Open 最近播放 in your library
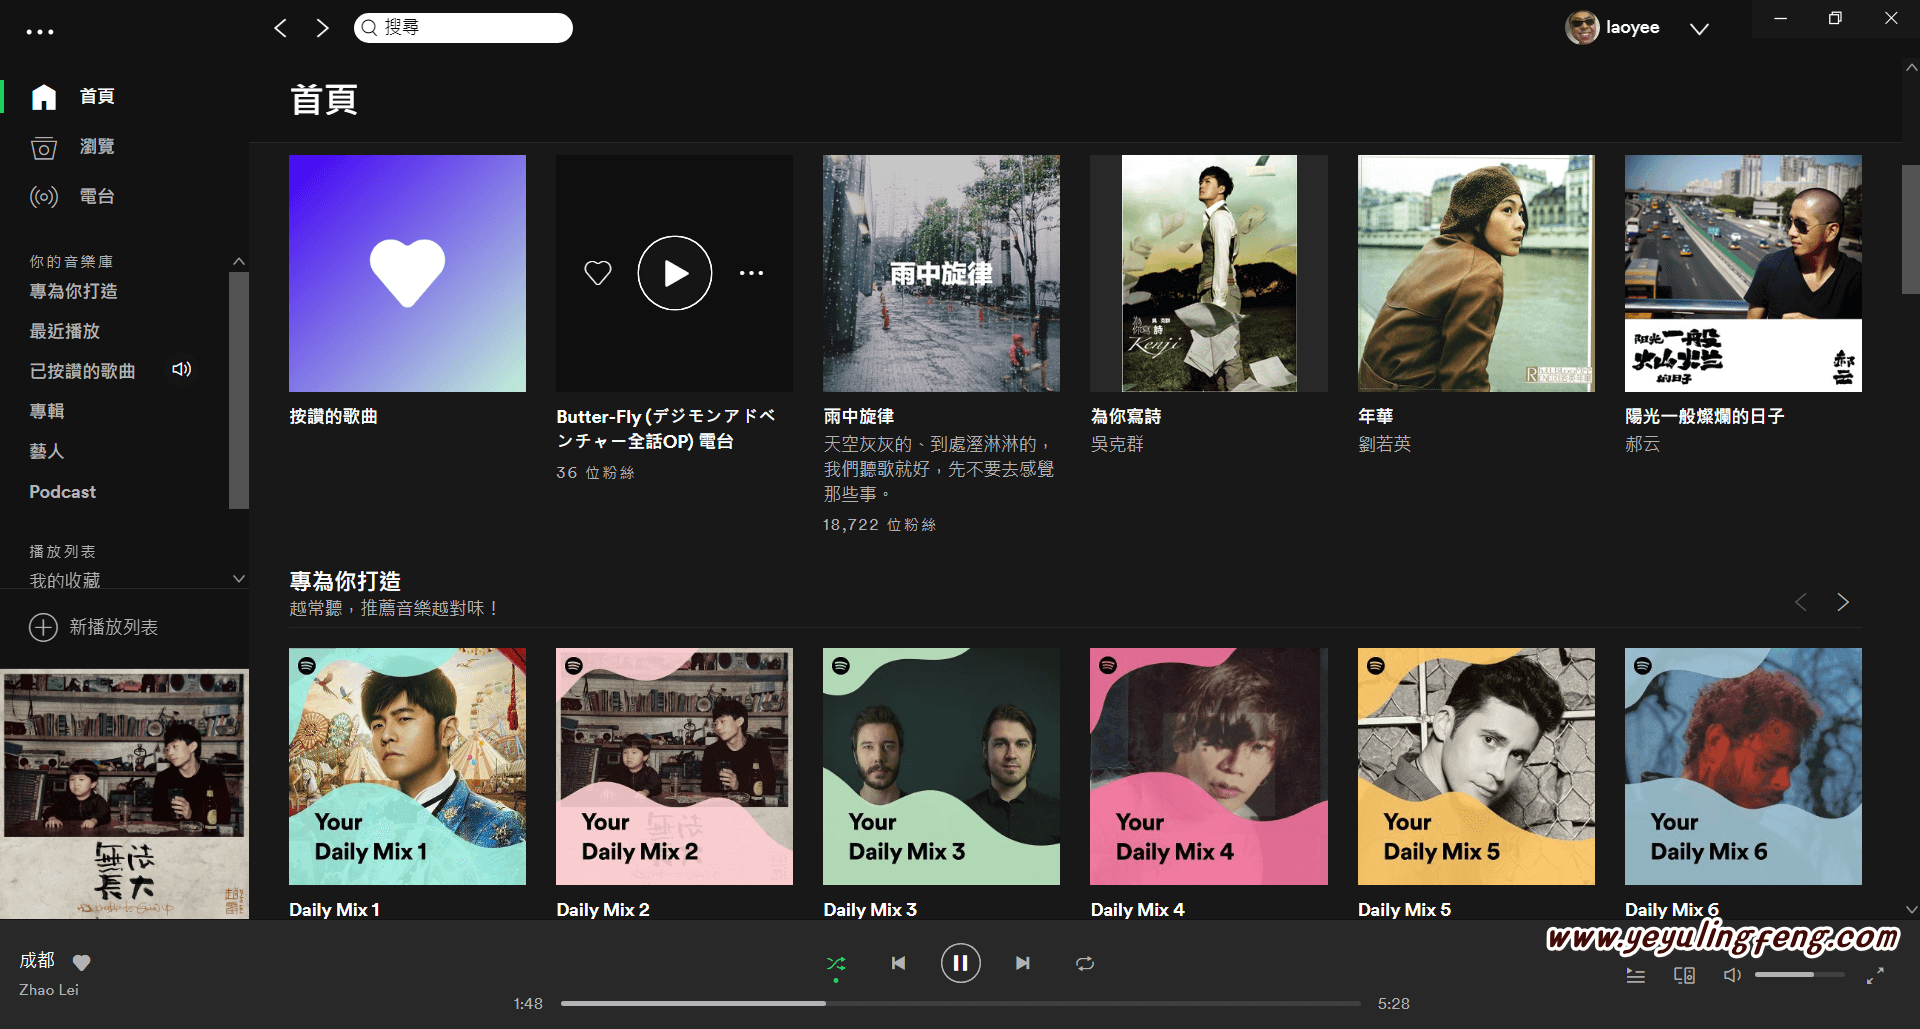This screenshot has height=1029, width=1920. 64,331
